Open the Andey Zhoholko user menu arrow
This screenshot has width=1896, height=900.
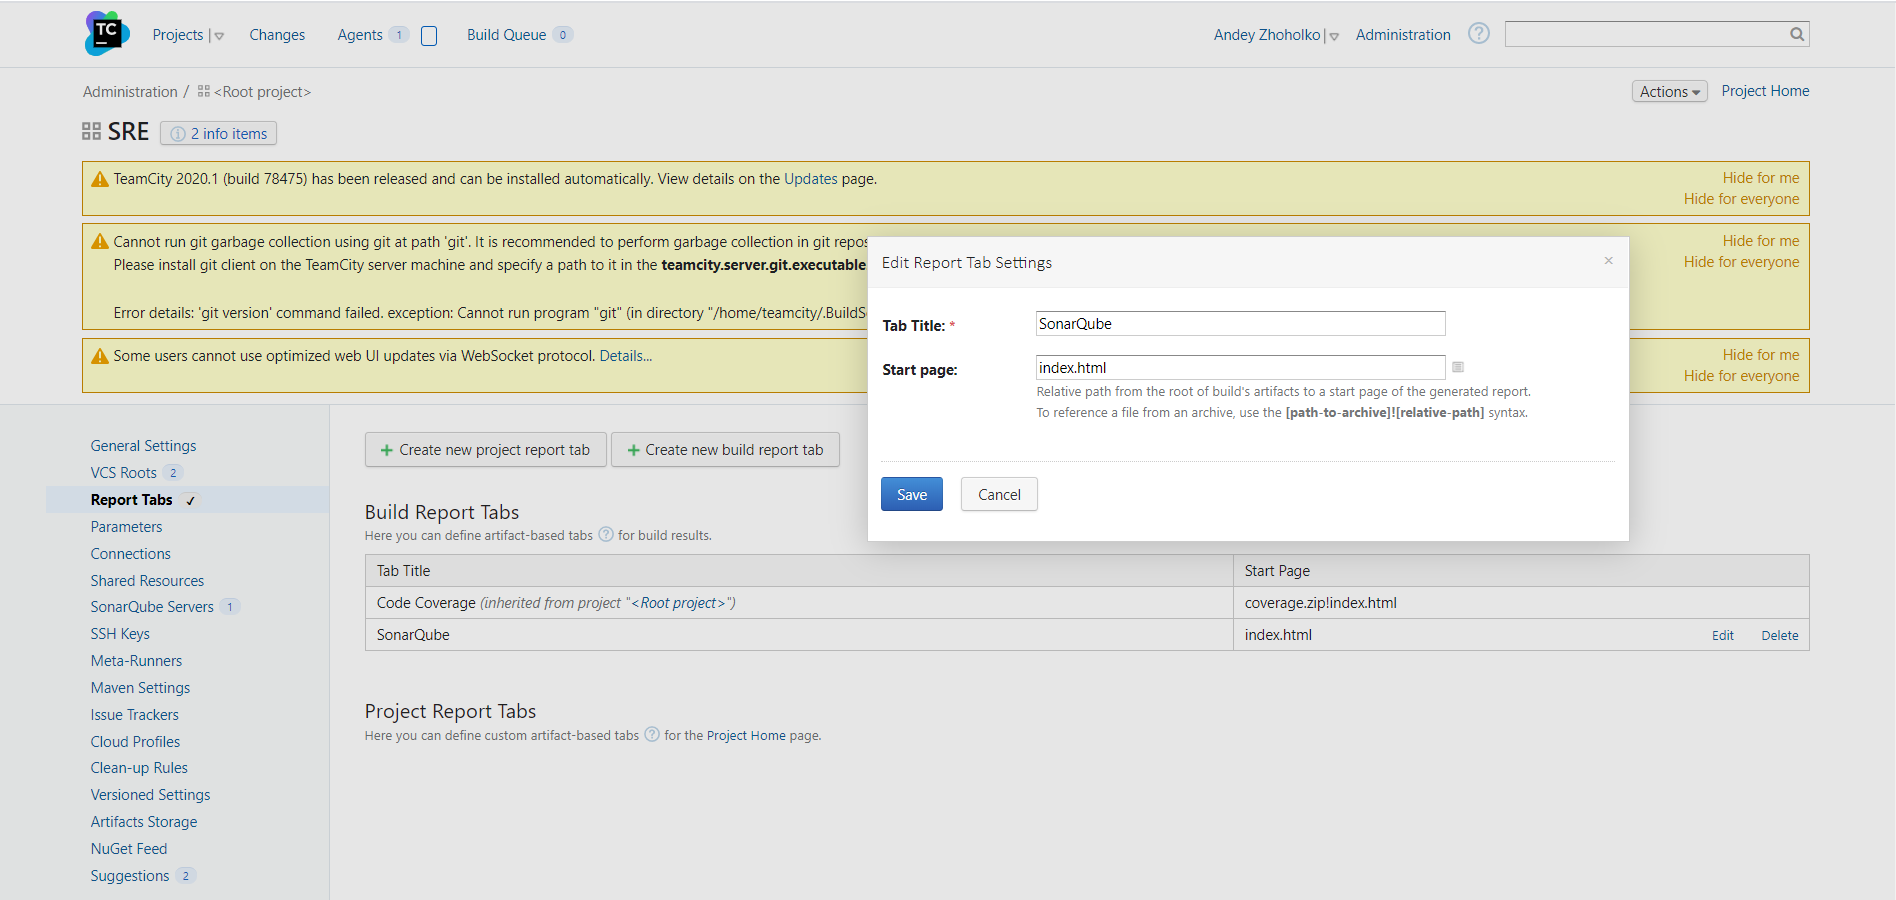pyautogui.click(x=1334, y=36)
